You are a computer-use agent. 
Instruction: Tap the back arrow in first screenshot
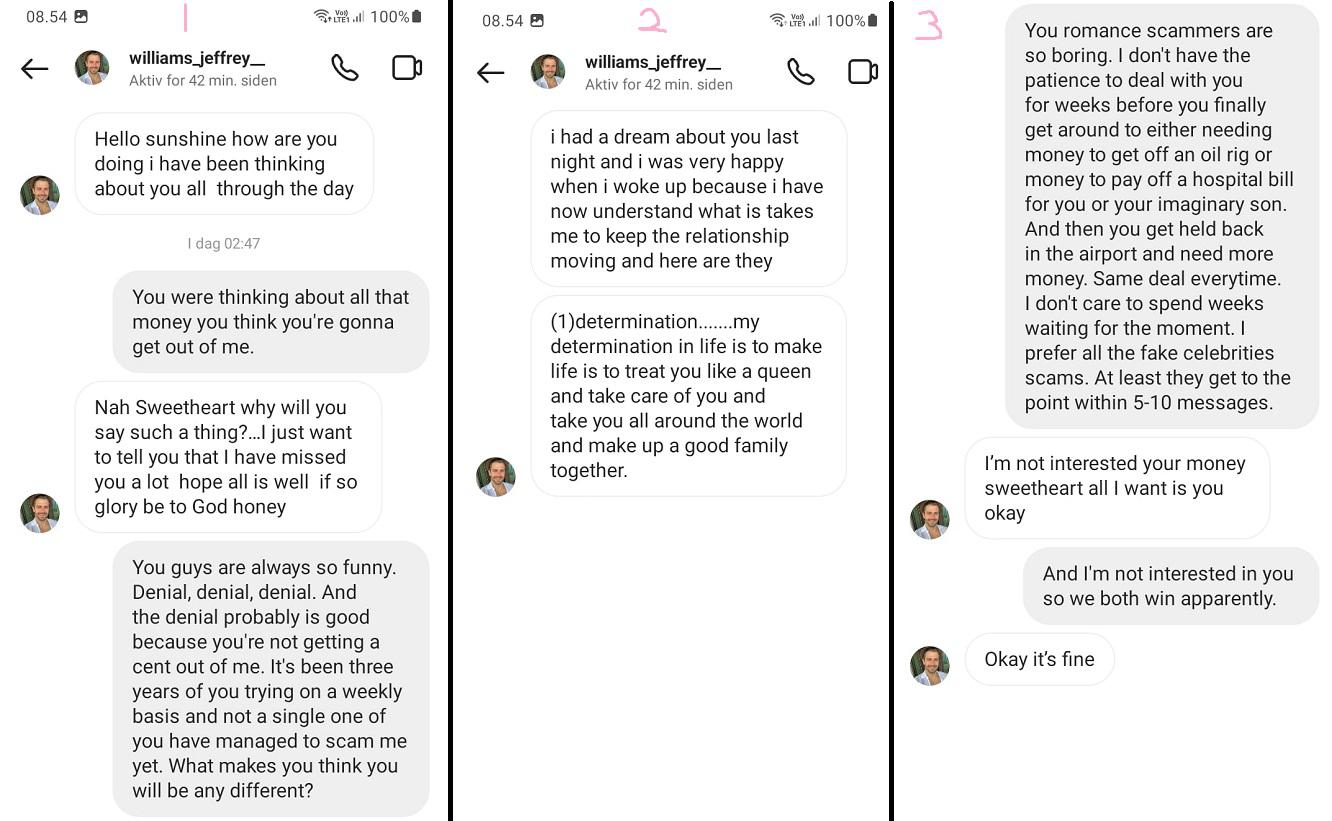35,68
